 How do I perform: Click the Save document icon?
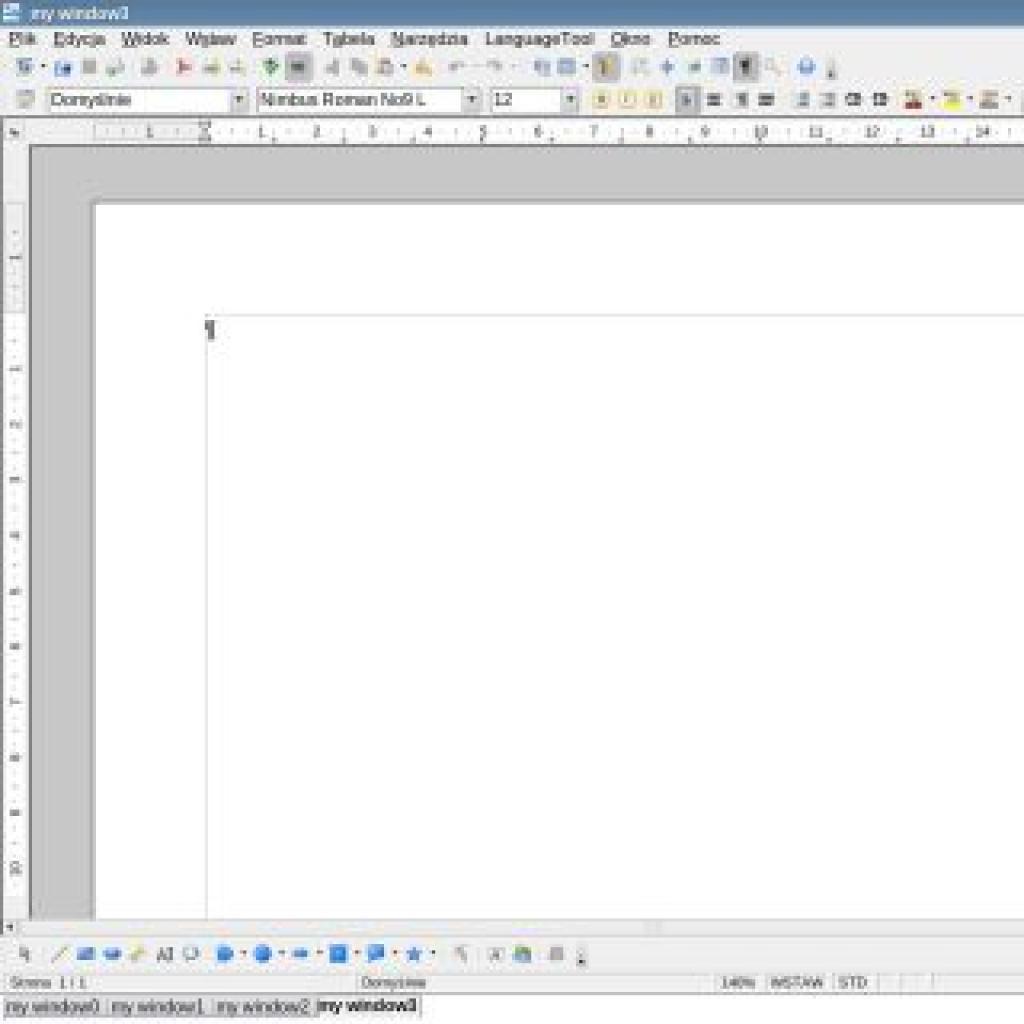click(89, 67)
